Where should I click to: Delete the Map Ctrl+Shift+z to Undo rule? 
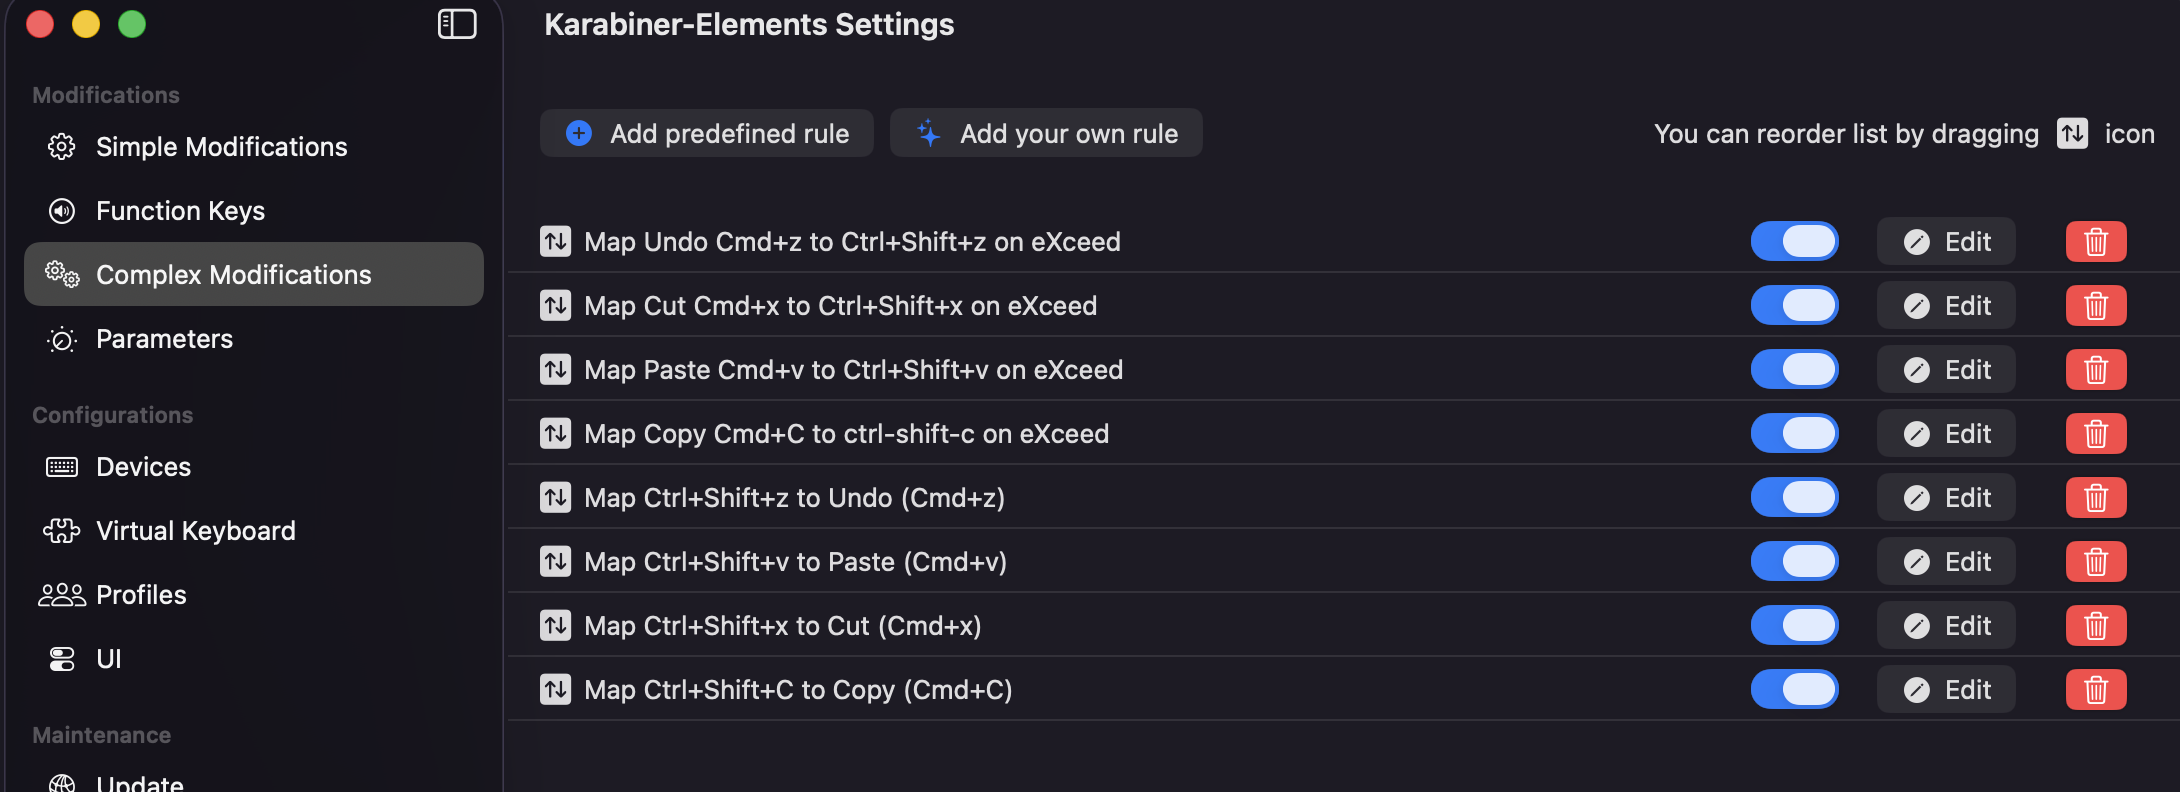(x=2096, y=498)
